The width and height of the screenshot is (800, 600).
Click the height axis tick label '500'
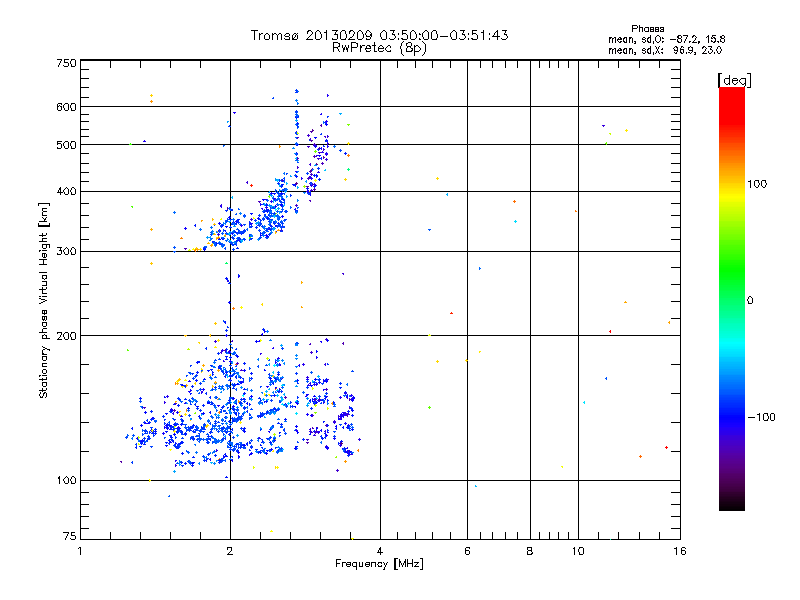click(x=66, y=145)
